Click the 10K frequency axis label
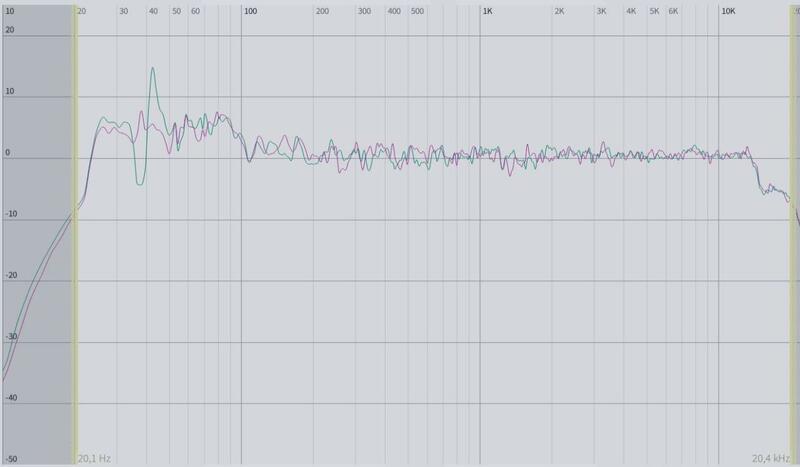 coord(729,10)
